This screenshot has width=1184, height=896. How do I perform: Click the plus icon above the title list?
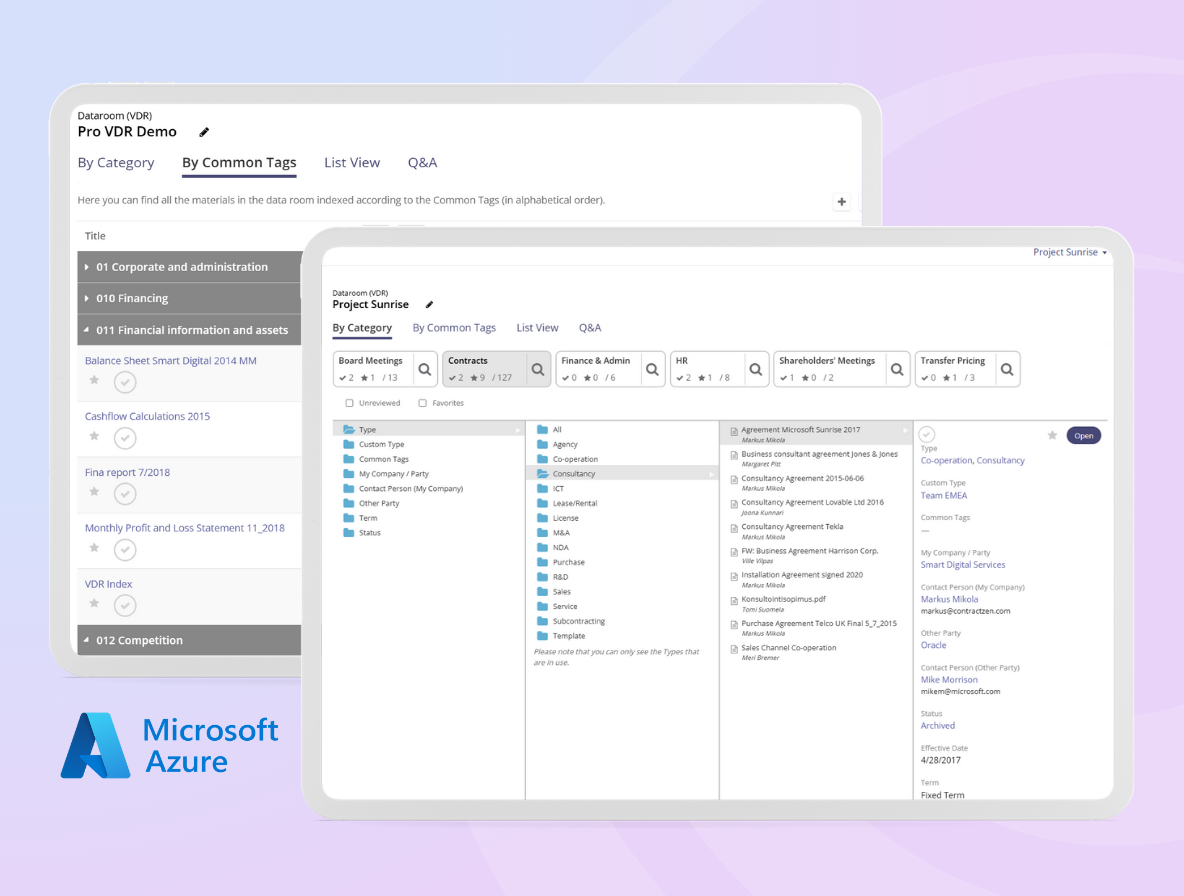point(842,202)
